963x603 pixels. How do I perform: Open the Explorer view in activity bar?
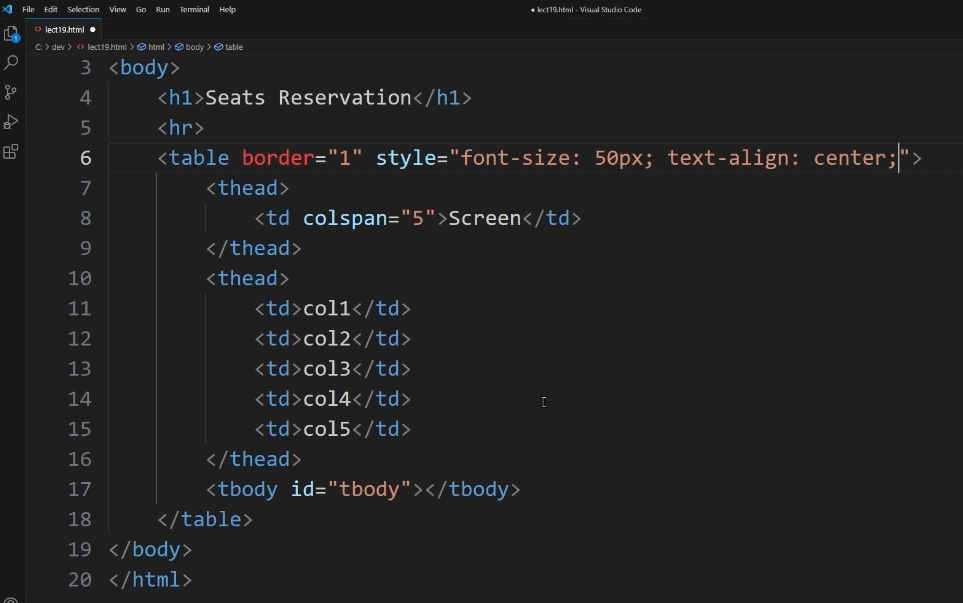[11, 34]
